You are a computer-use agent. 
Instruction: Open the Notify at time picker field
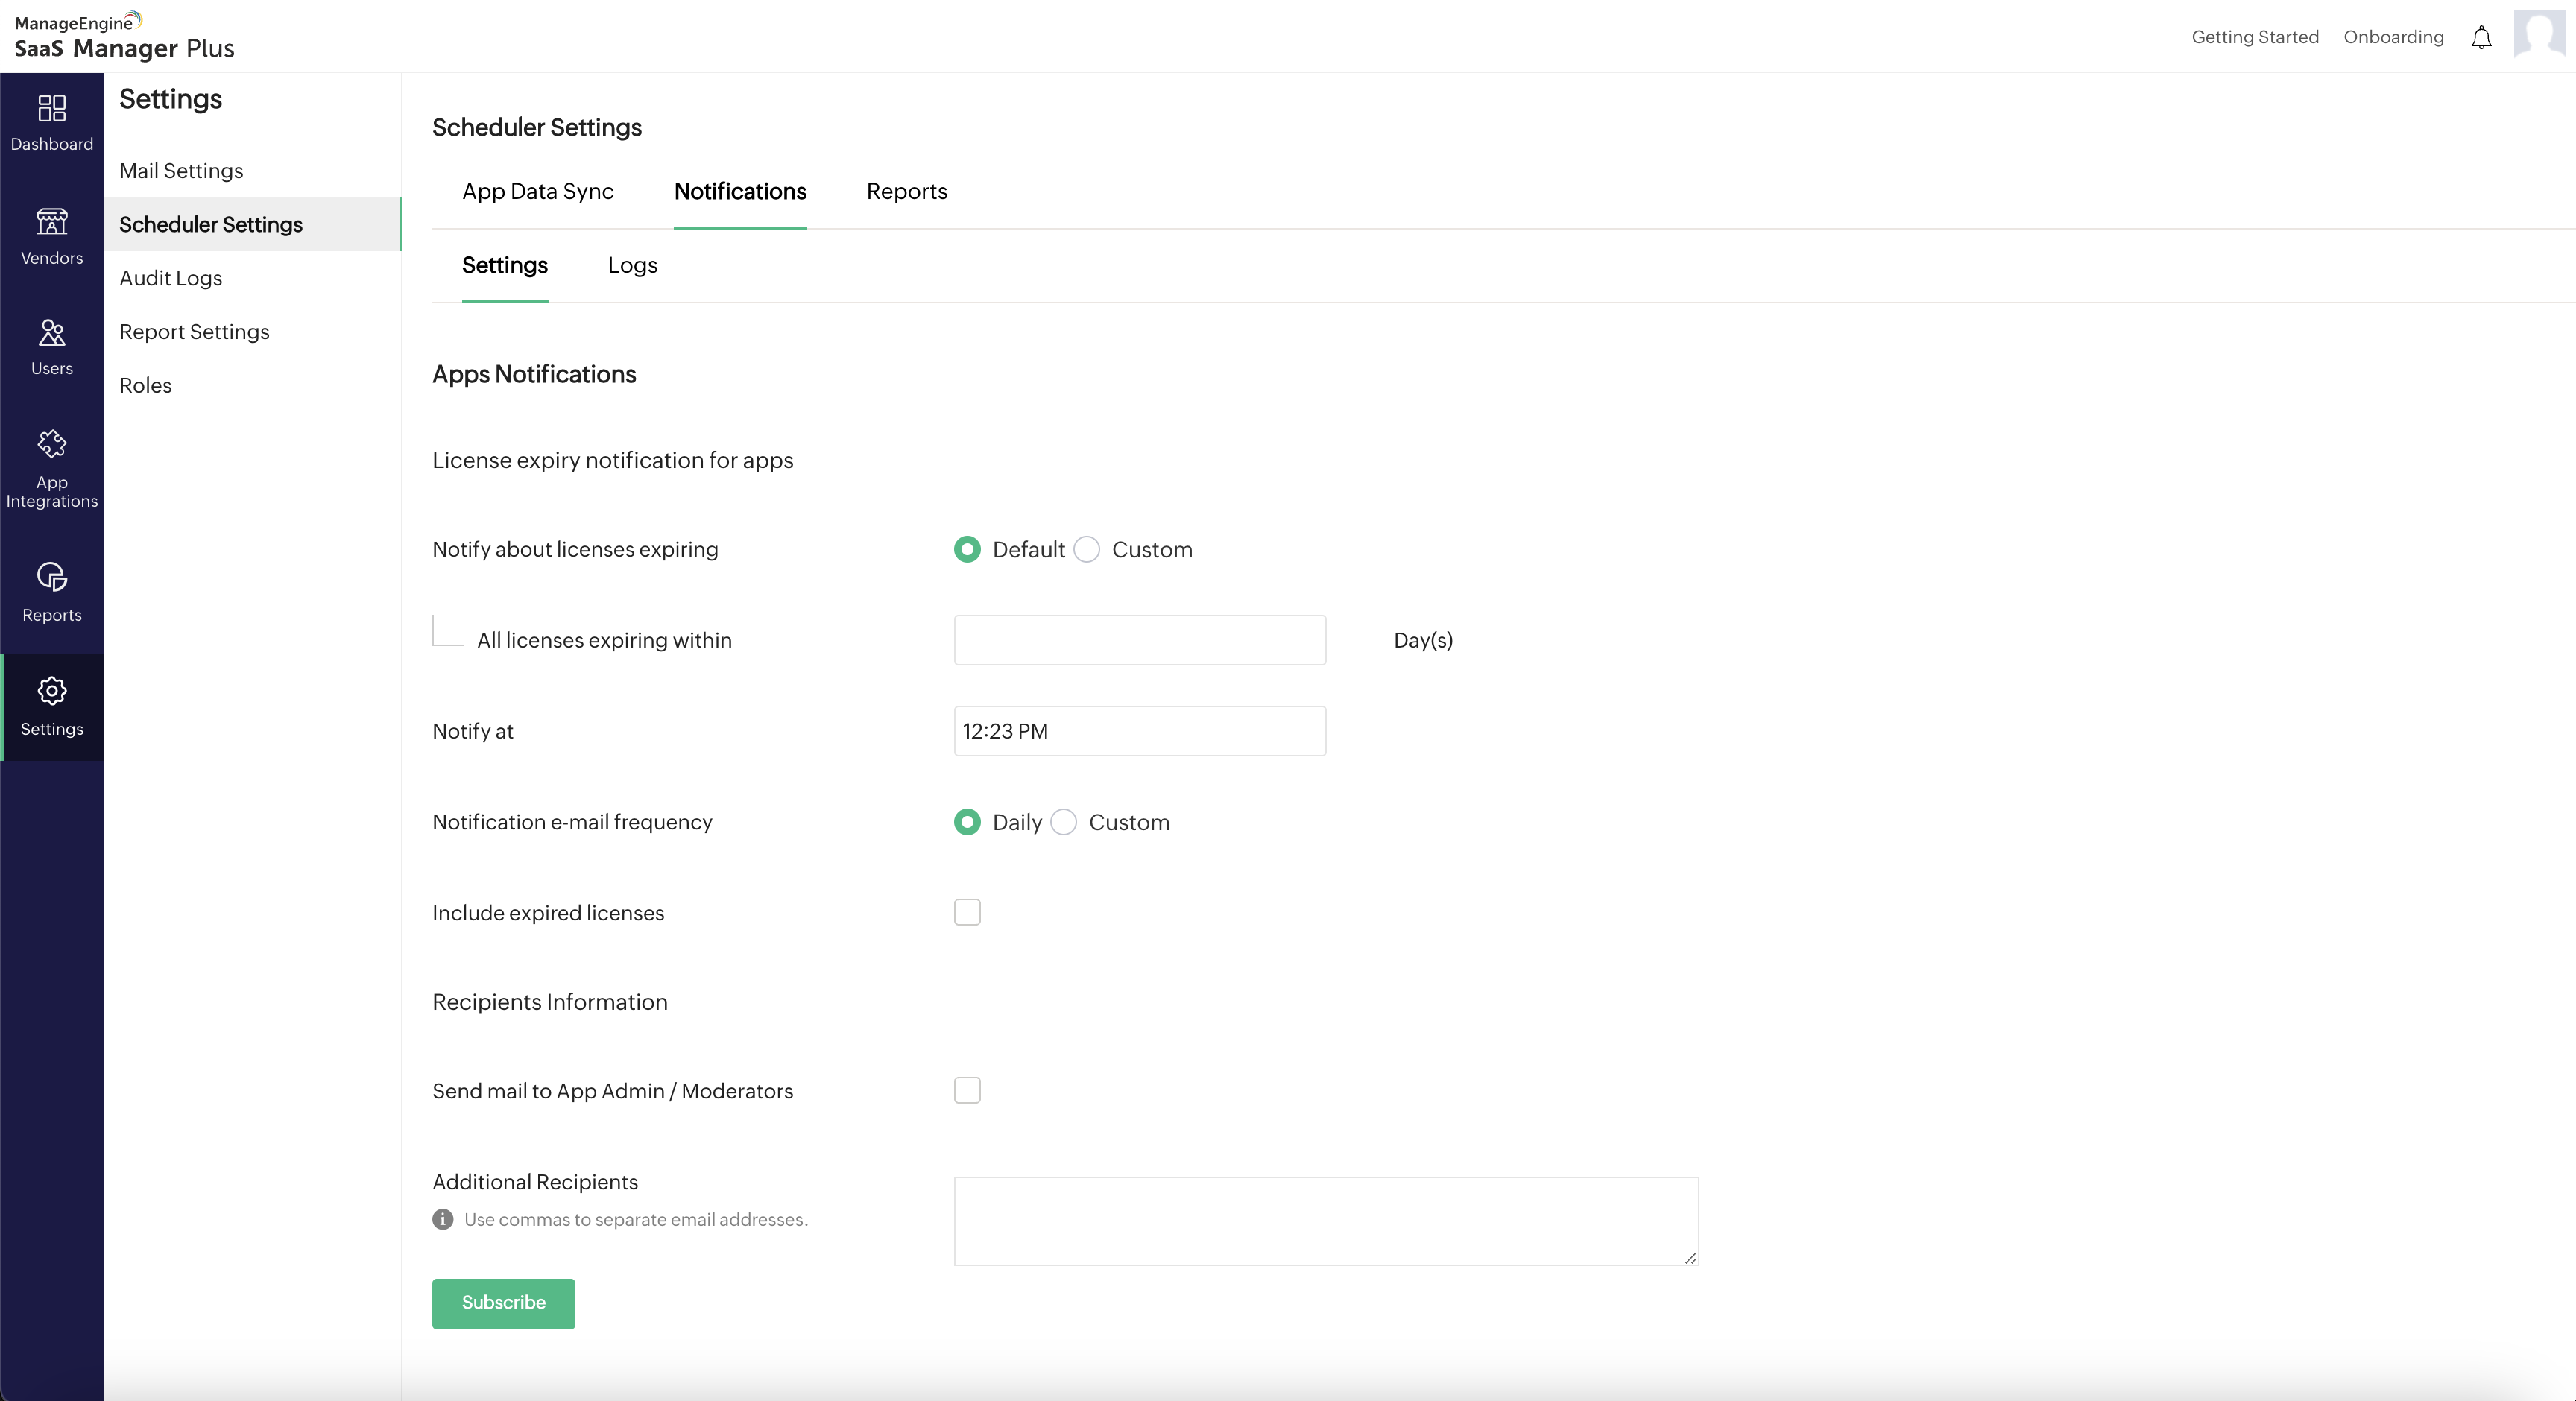1139,731
